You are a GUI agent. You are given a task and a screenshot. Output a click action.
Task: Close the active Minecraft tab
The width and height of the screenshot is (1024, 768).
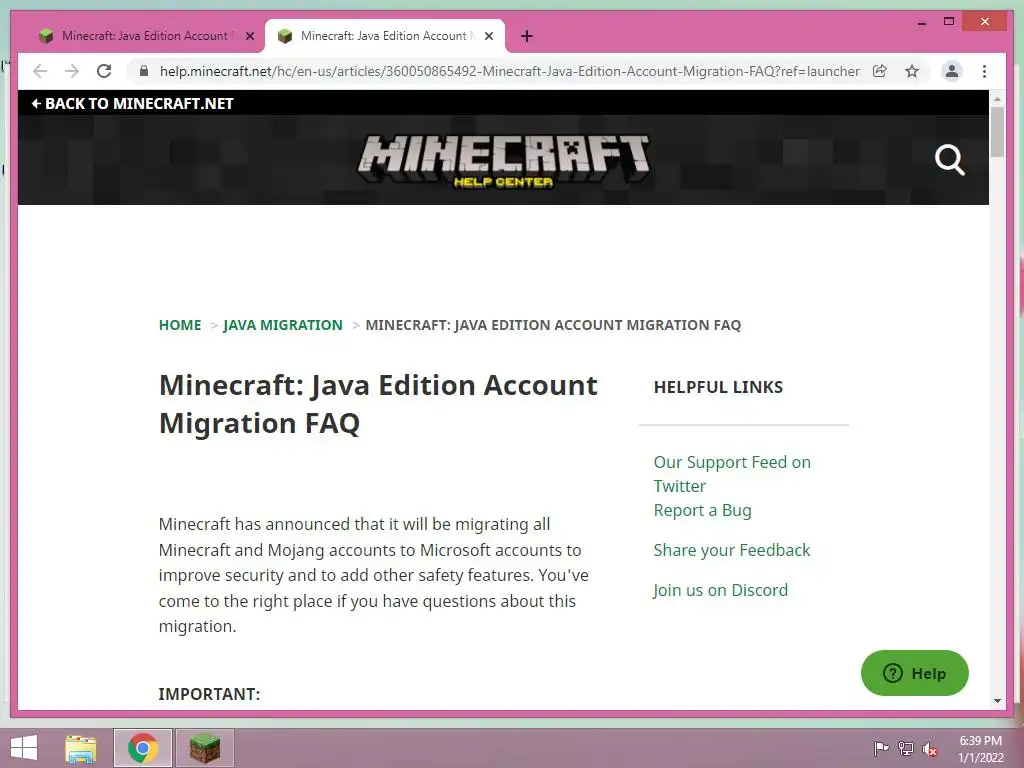coord(488,36)
